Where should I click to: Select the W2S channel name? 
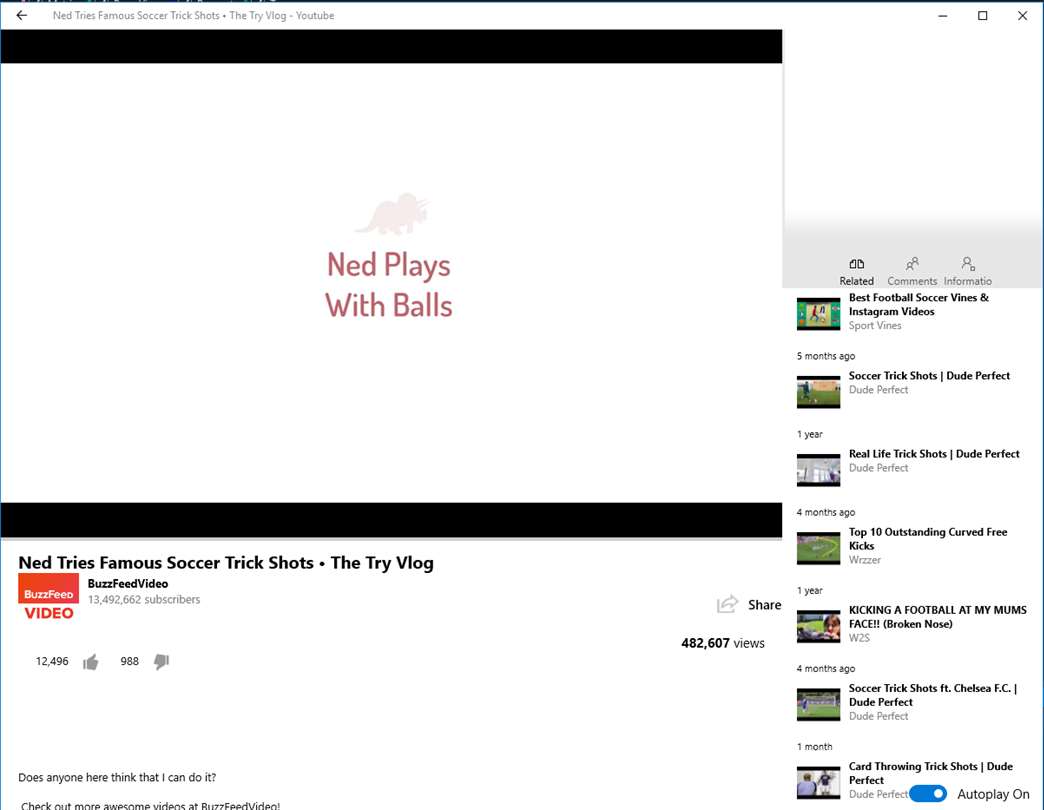click(x=859, y=638)
